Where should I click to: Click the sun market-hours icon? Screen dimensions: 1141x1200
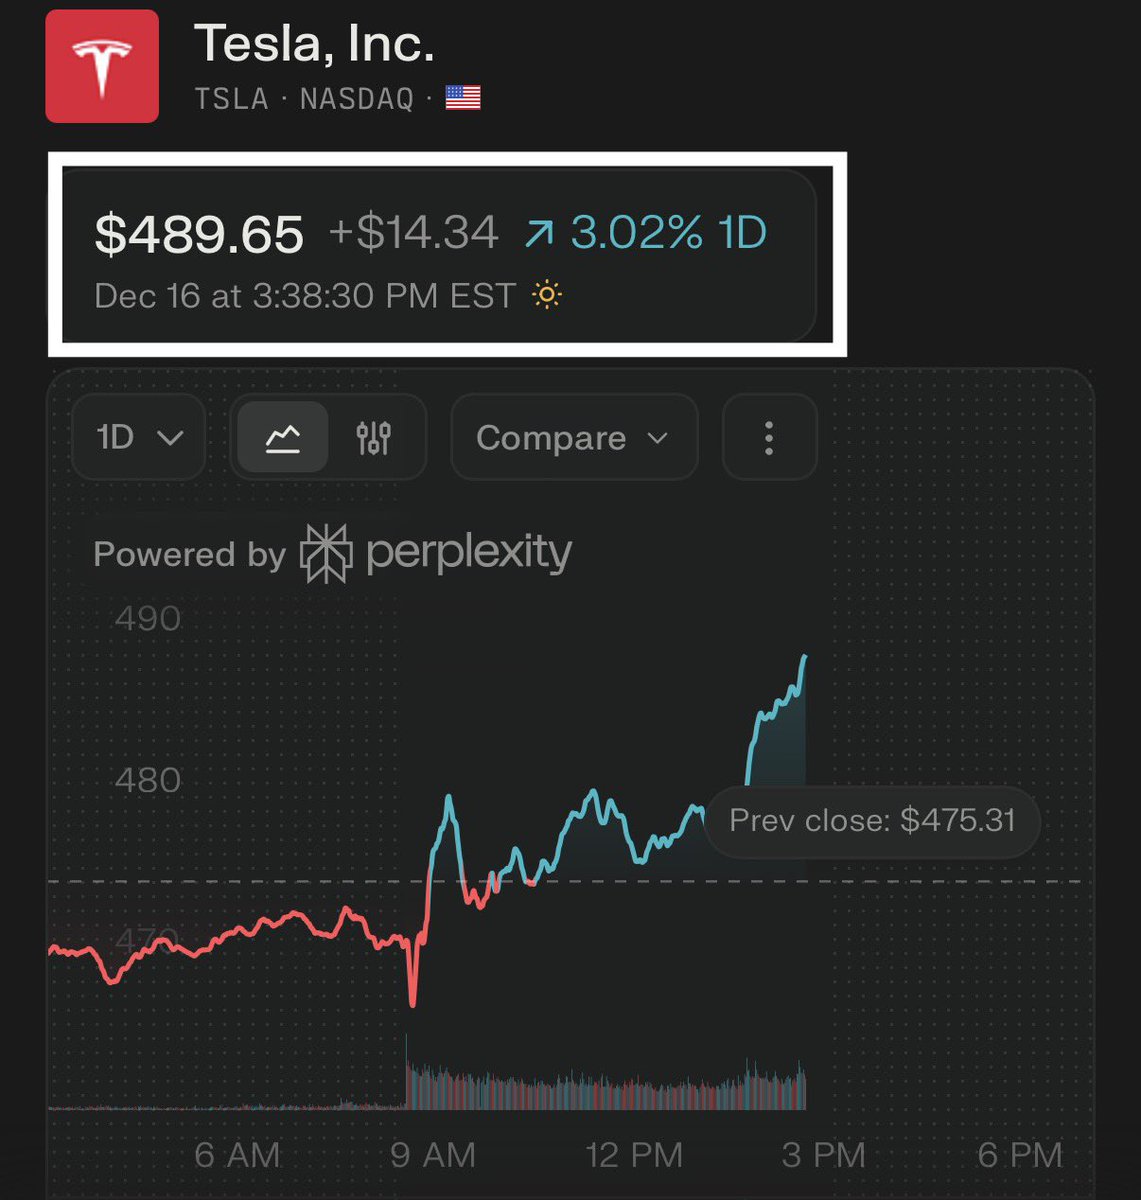coord(547,296)
